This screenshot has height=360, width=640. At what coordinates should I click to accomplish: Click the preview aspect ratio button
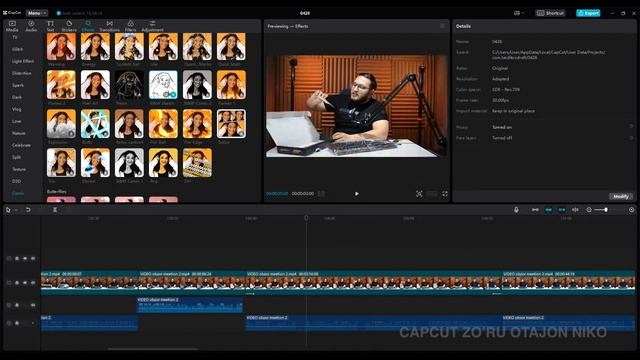pyautogui.click(x=432, y=194)
